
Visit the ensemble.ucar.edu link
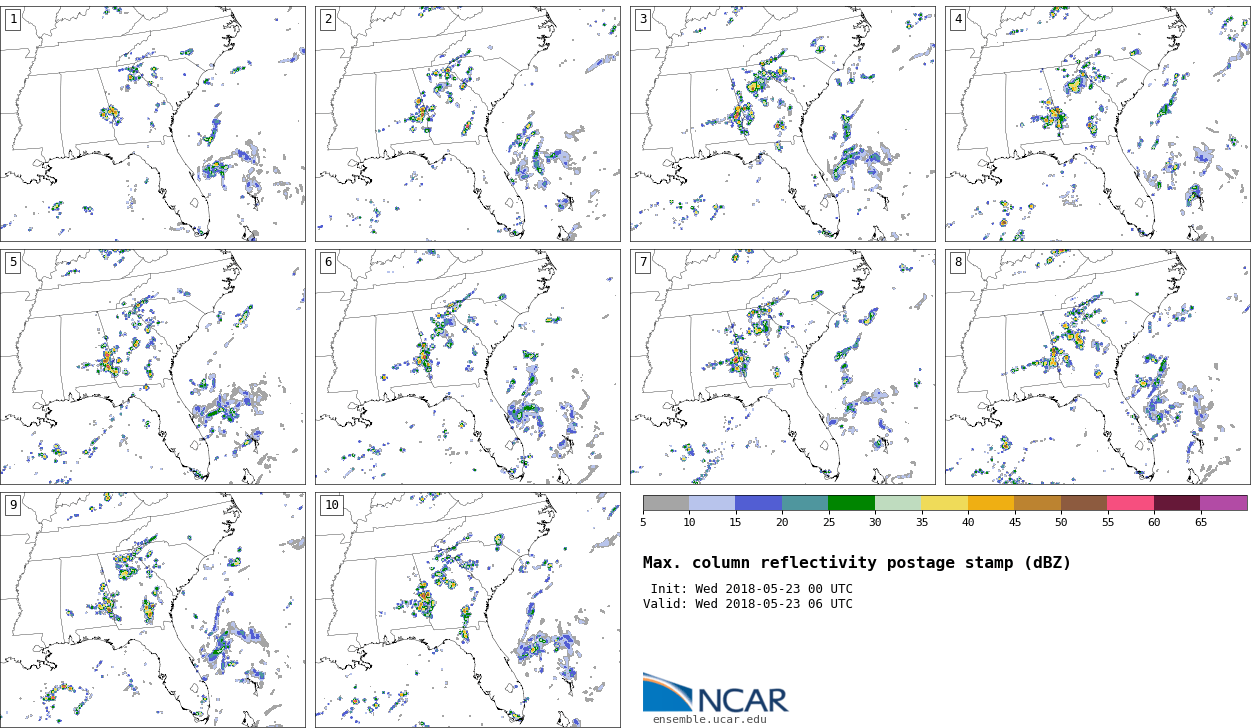709,719
